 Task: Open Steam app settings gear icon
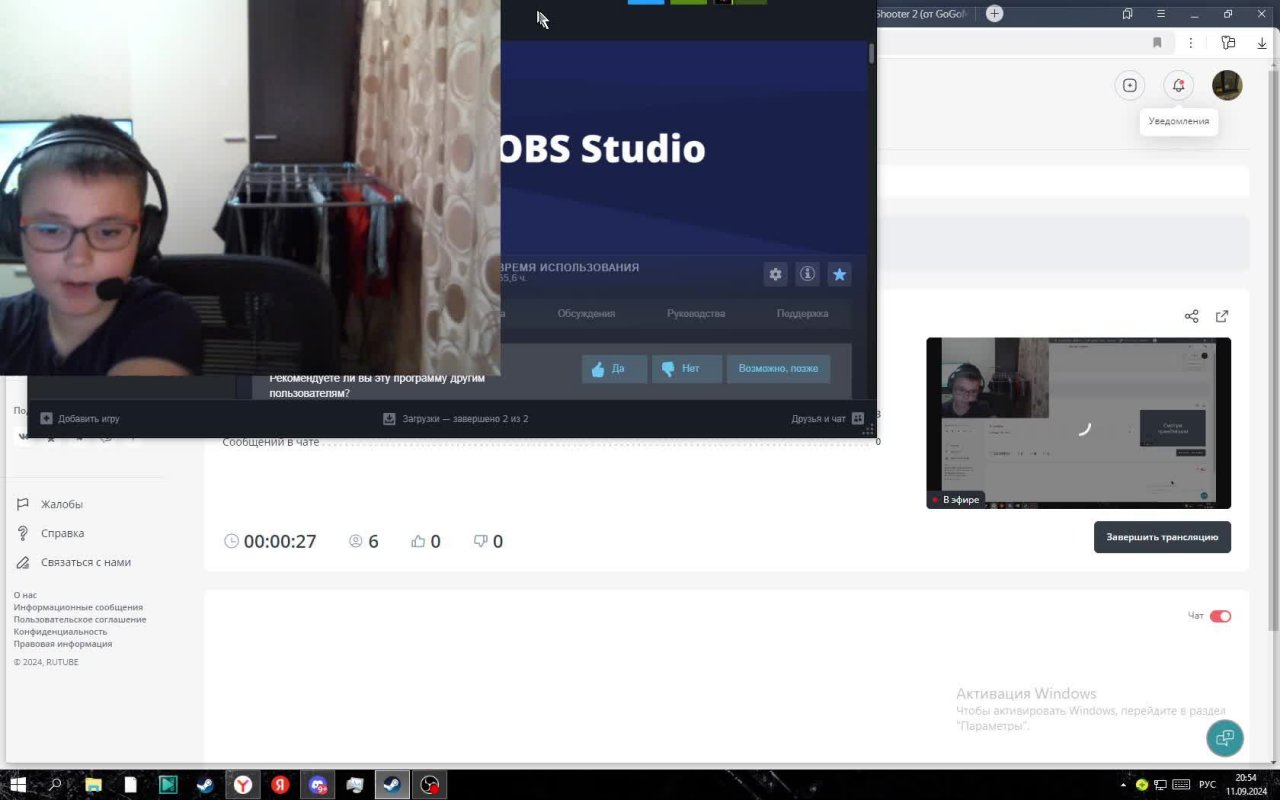775,274
